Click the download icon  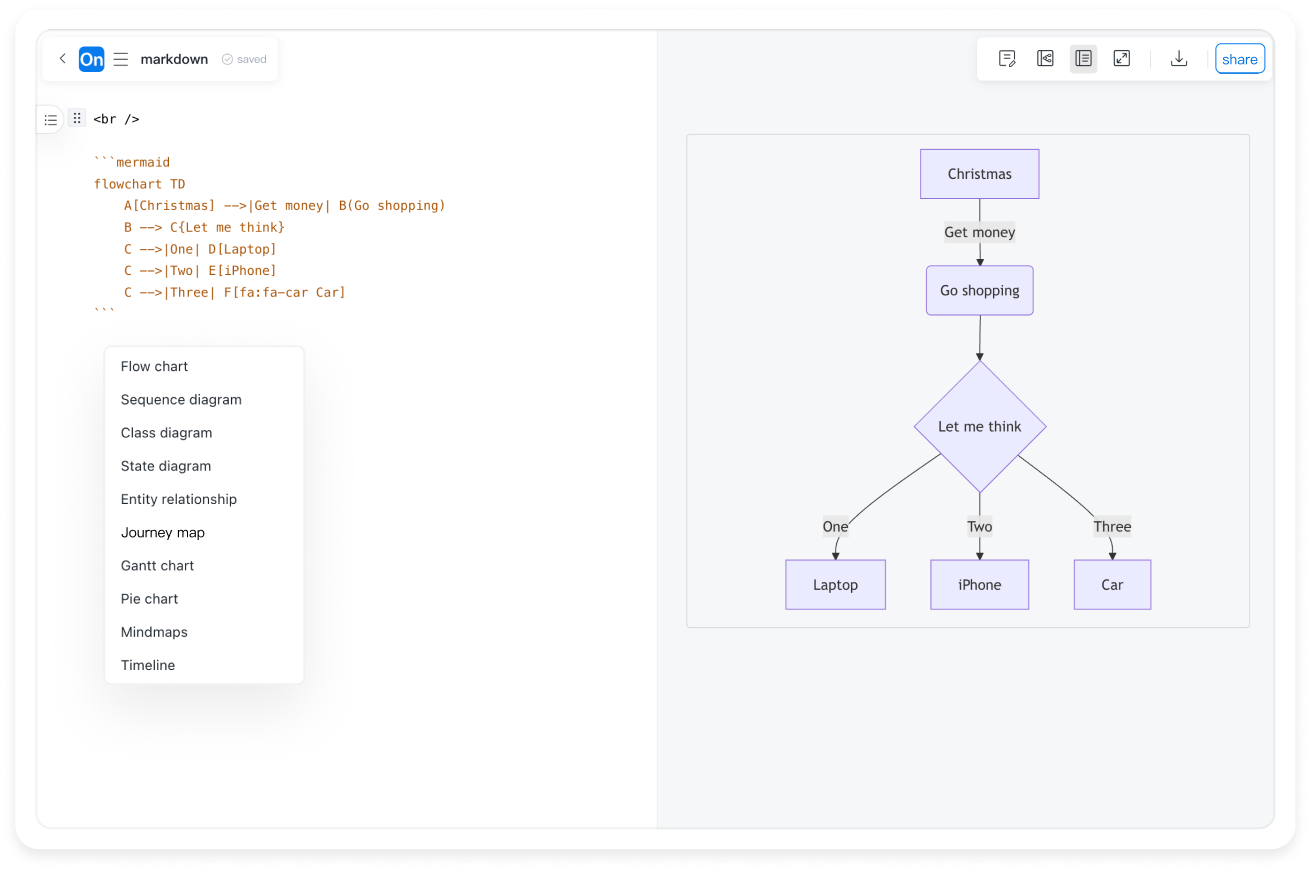[1179, 59]
